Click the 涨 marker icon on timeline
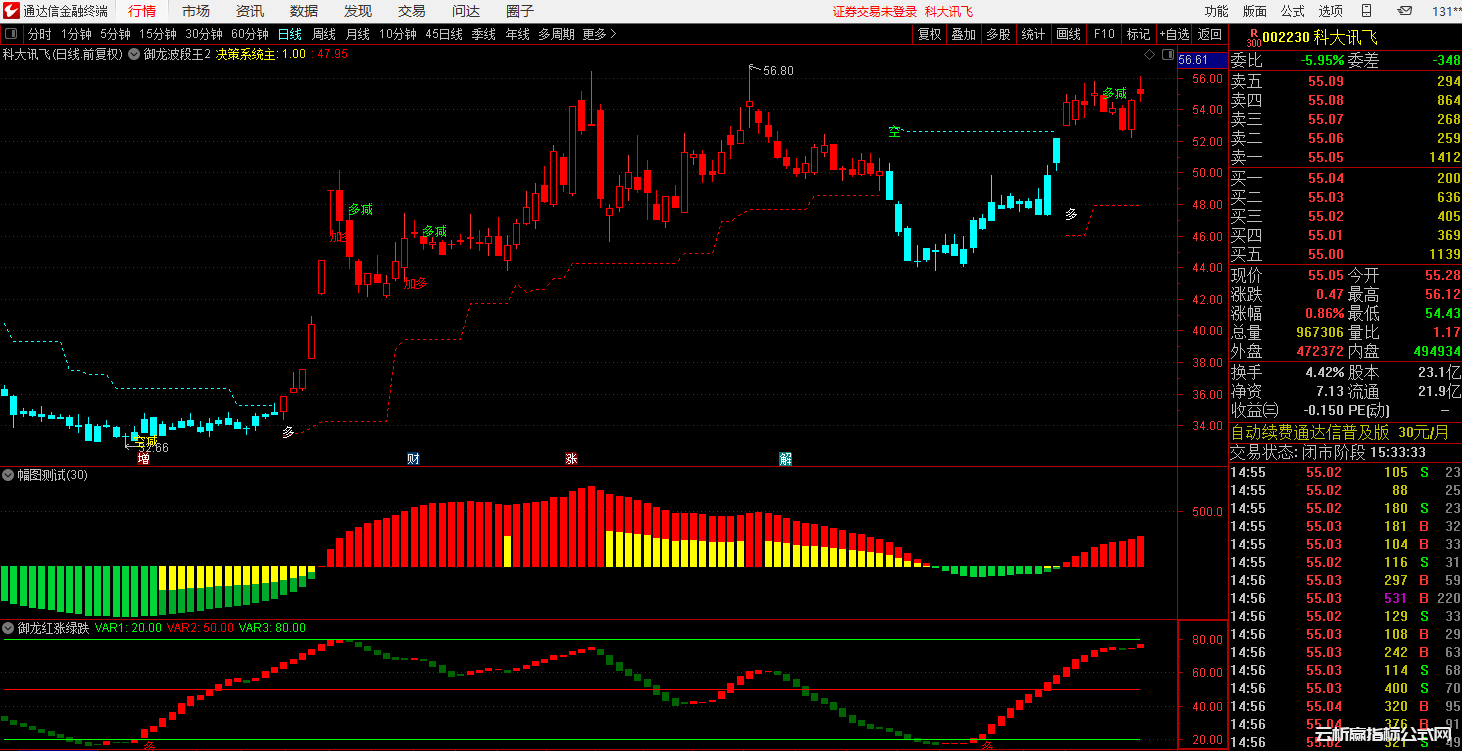Viewport: 1462px width, 751px height. tap(571, 459)
